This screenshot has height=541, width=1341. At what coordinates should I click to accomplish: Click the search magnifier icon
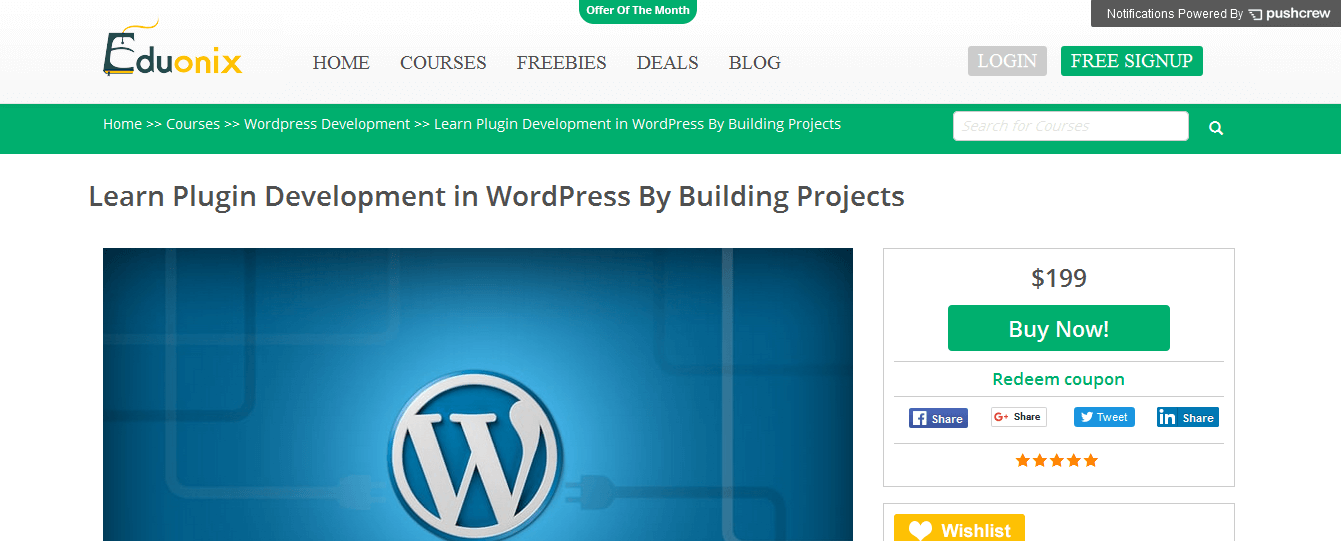1216,128
